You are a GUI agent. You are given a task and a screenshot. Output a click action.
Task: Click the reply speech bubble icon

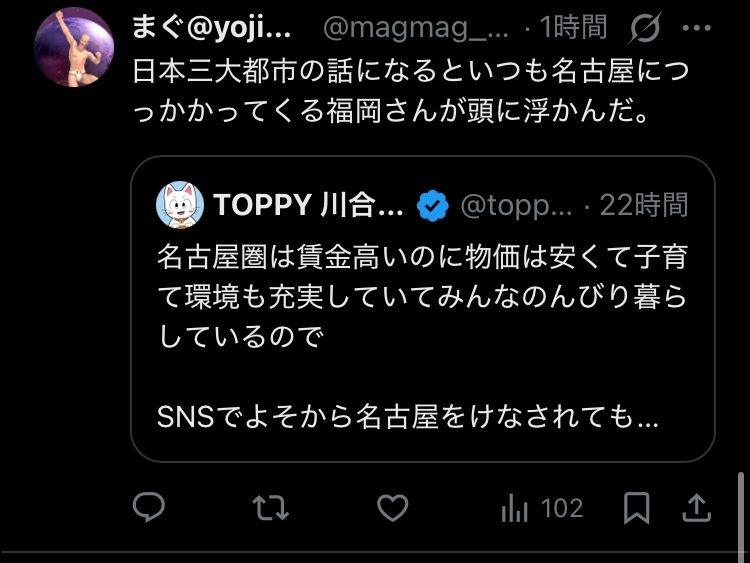pyautogui.click(x=149, y=509)
